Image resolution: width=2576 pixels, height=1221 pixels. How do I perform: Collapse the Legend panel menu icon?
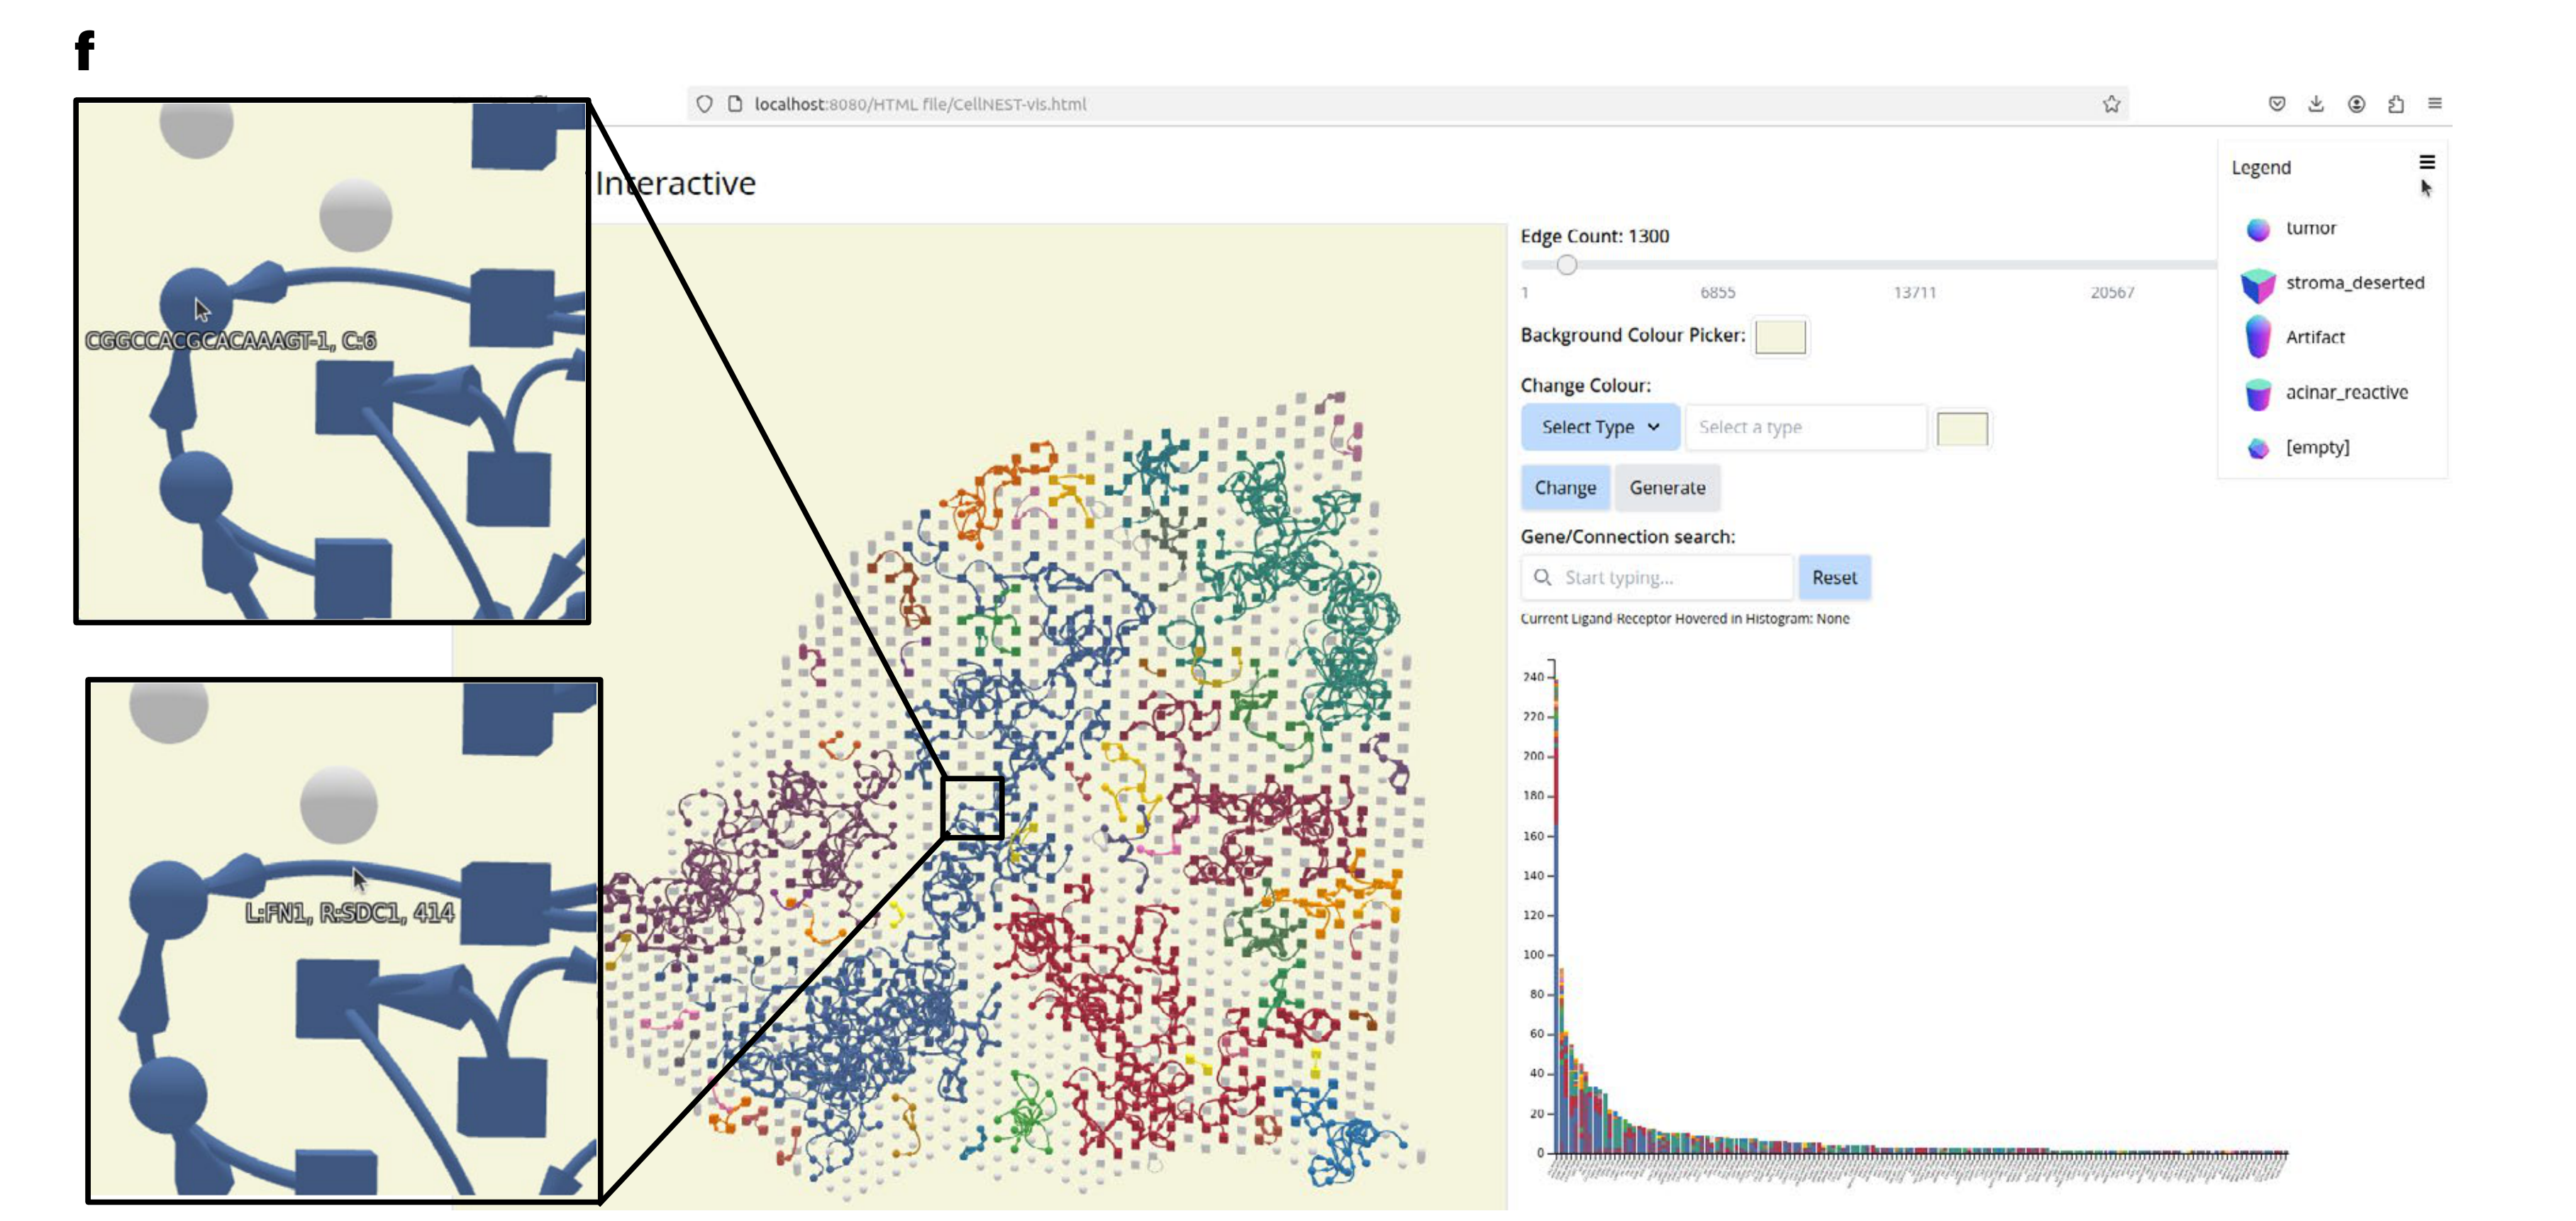point(2427,163)
